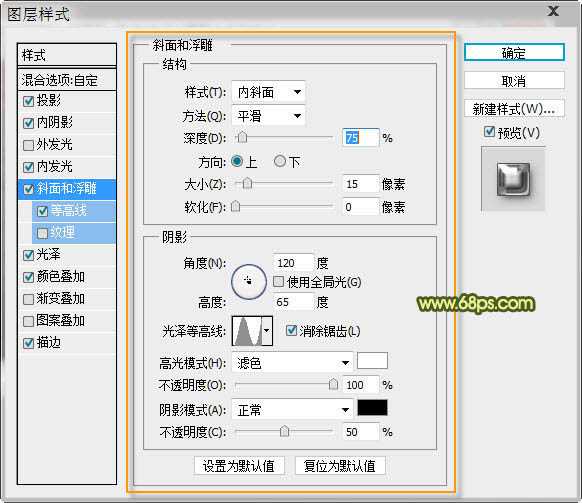Open the 颜色叠加 settings panel

click(61, 277)
